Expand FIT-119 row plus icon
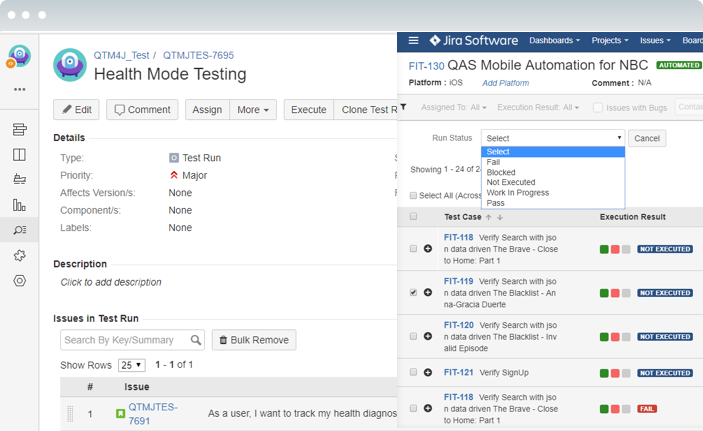Image resolution: width=703 pixels, height=431 pixels. click(x=428, y=292)
